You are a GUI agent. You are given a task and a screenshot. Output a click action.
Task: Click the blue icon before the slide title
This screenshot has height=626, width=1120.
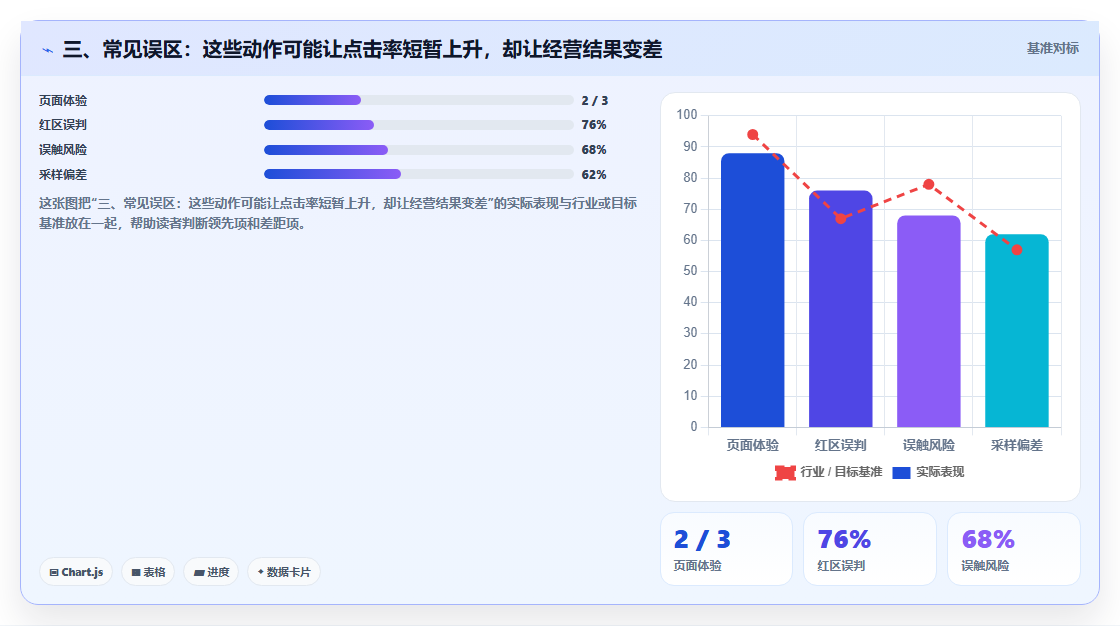(48, 50)
